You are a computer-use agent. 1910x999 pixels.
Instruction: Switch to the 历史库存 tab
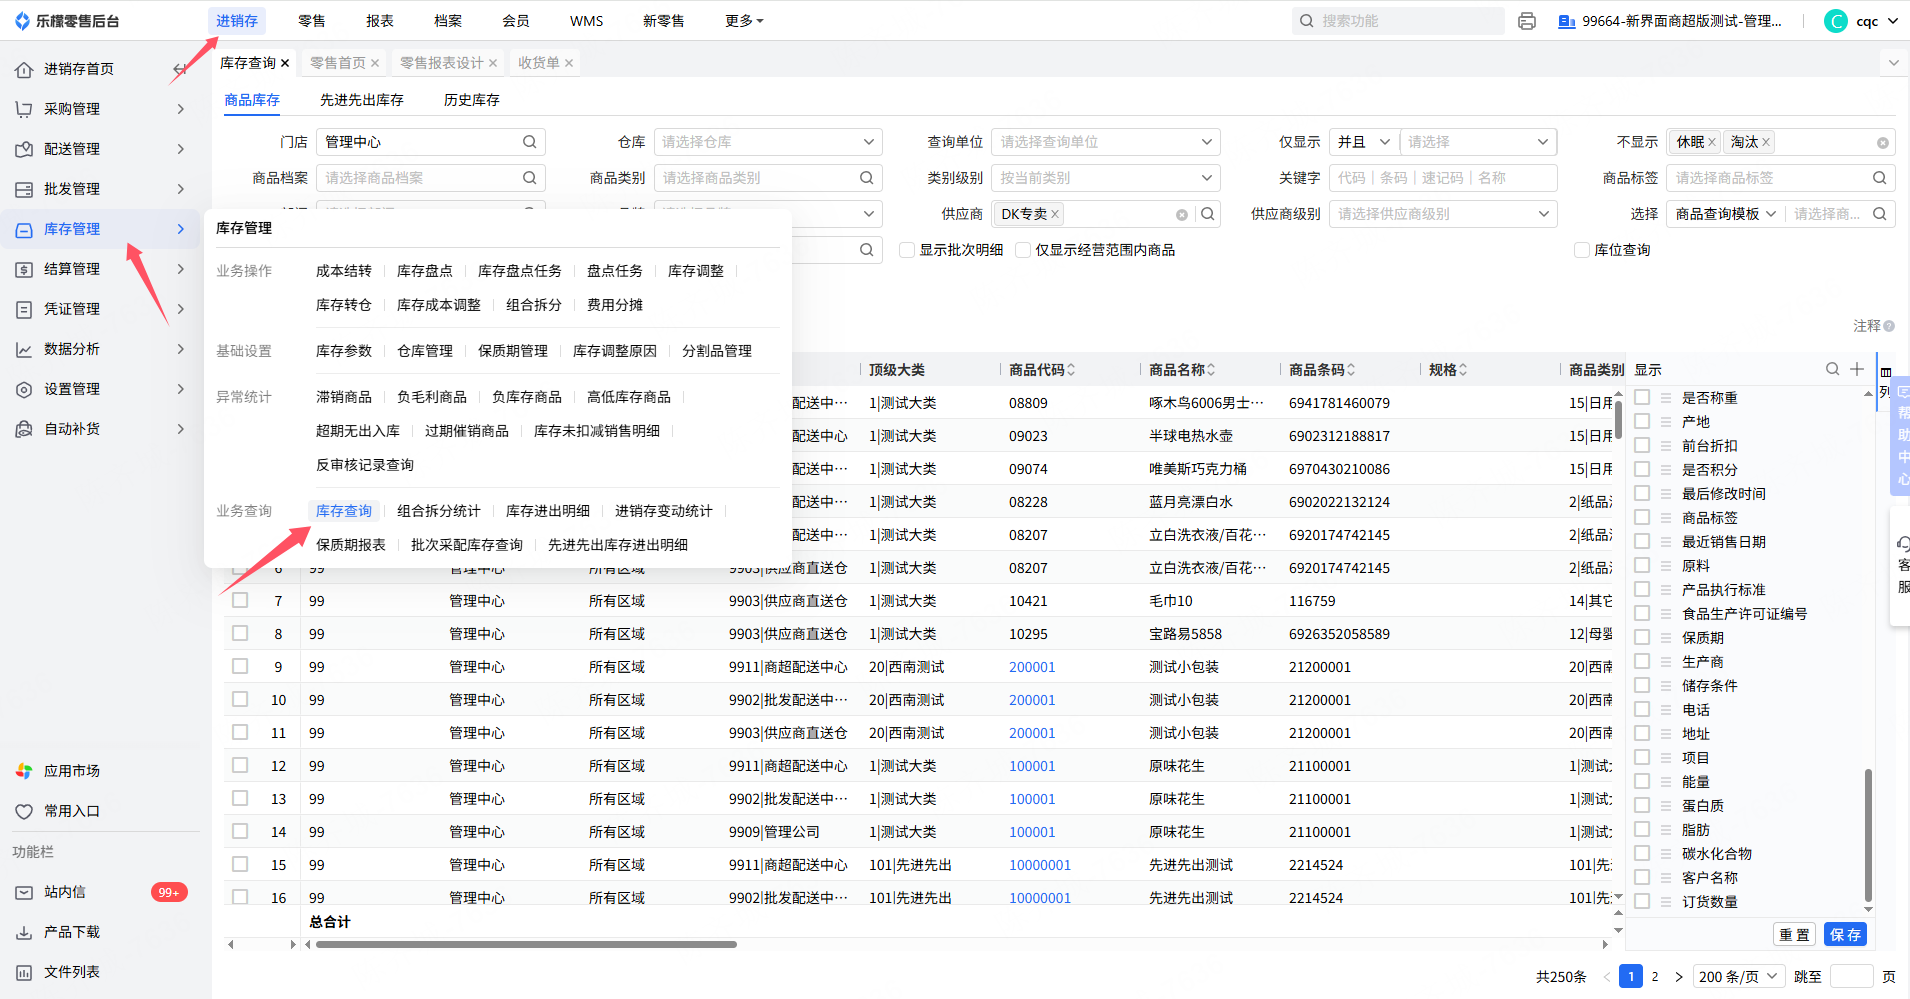coord(471,100)
